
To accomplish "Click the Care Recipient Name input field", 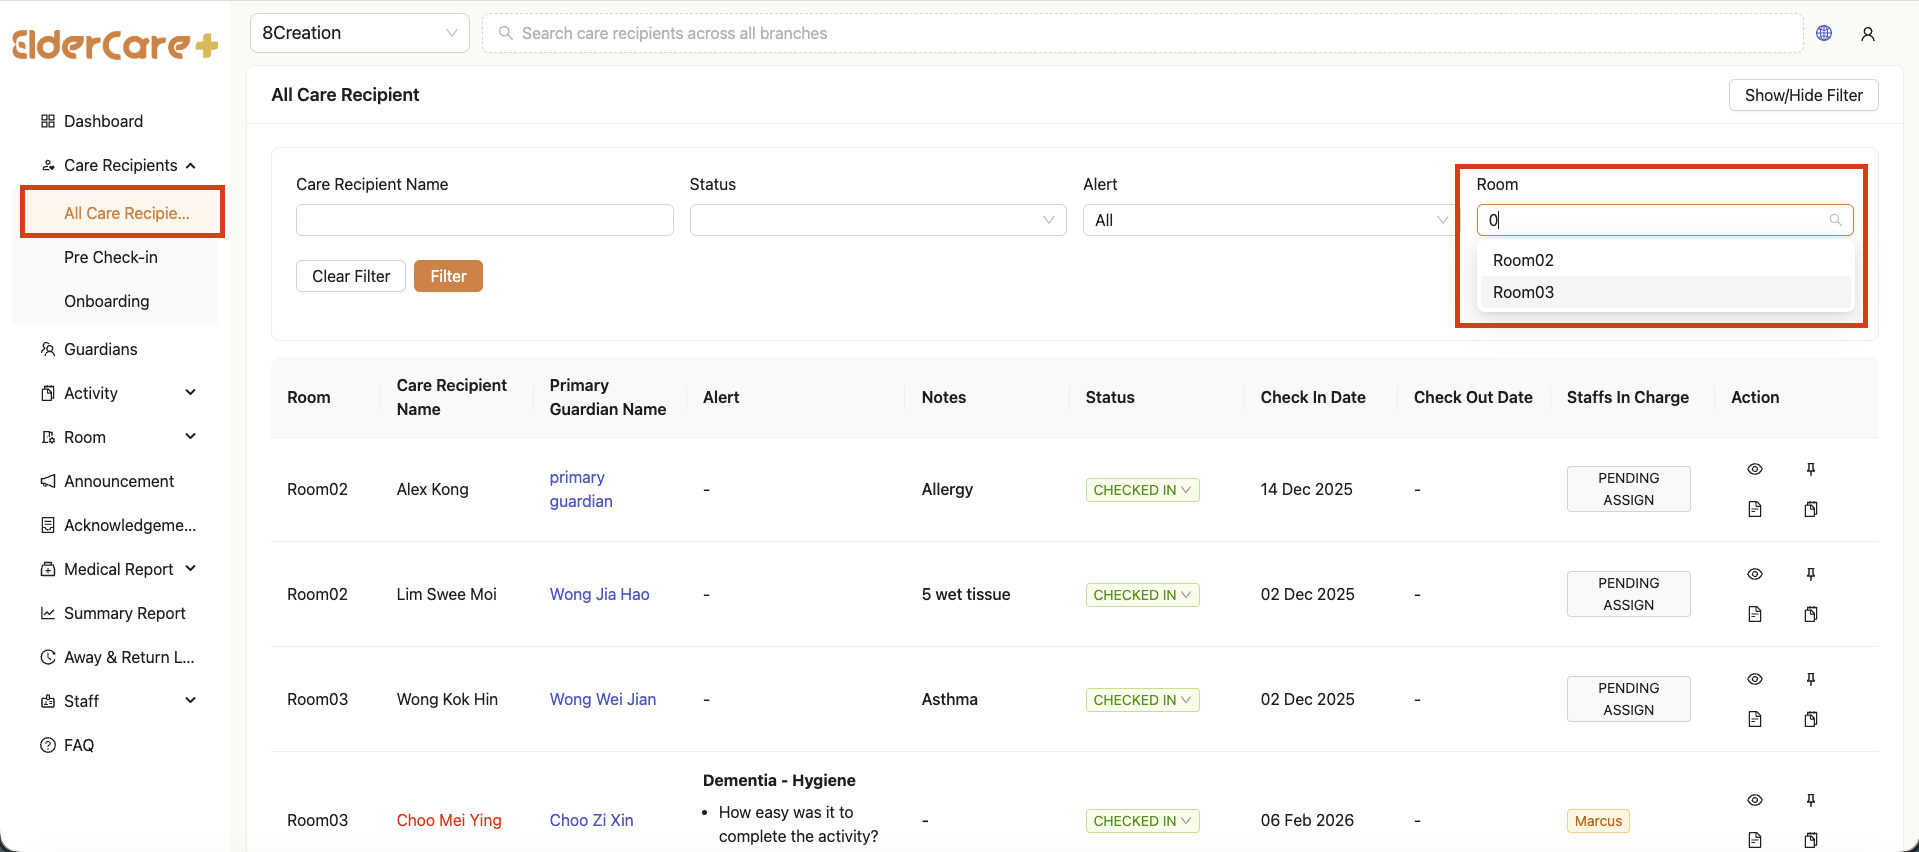I will click(x=484, y=220).
